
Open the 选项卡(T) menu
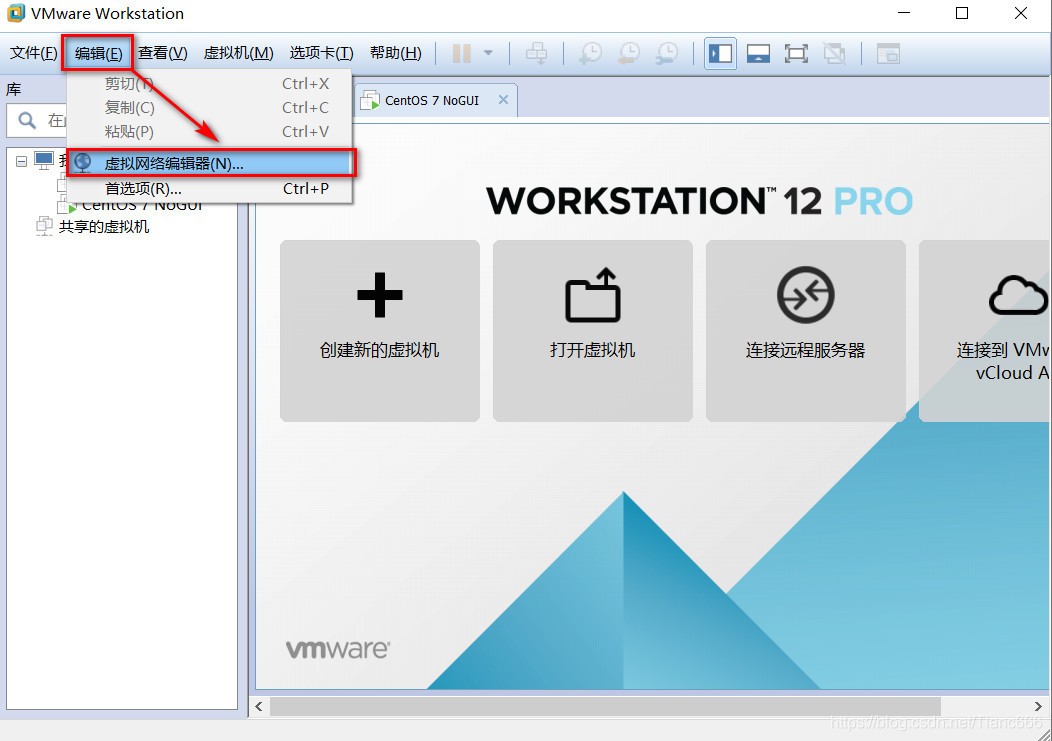321,53
